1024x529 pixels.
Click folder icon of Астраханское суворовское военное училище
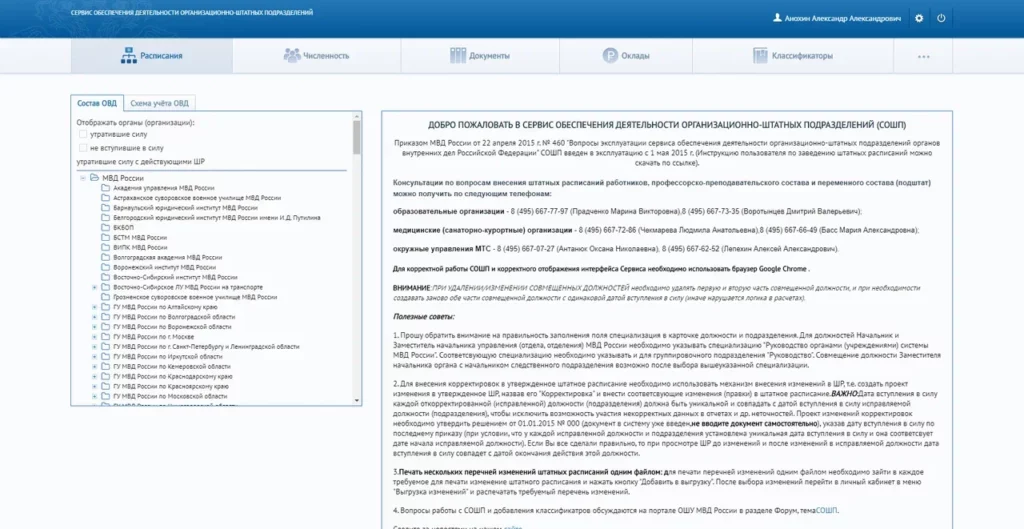click(x=105, y=197)
